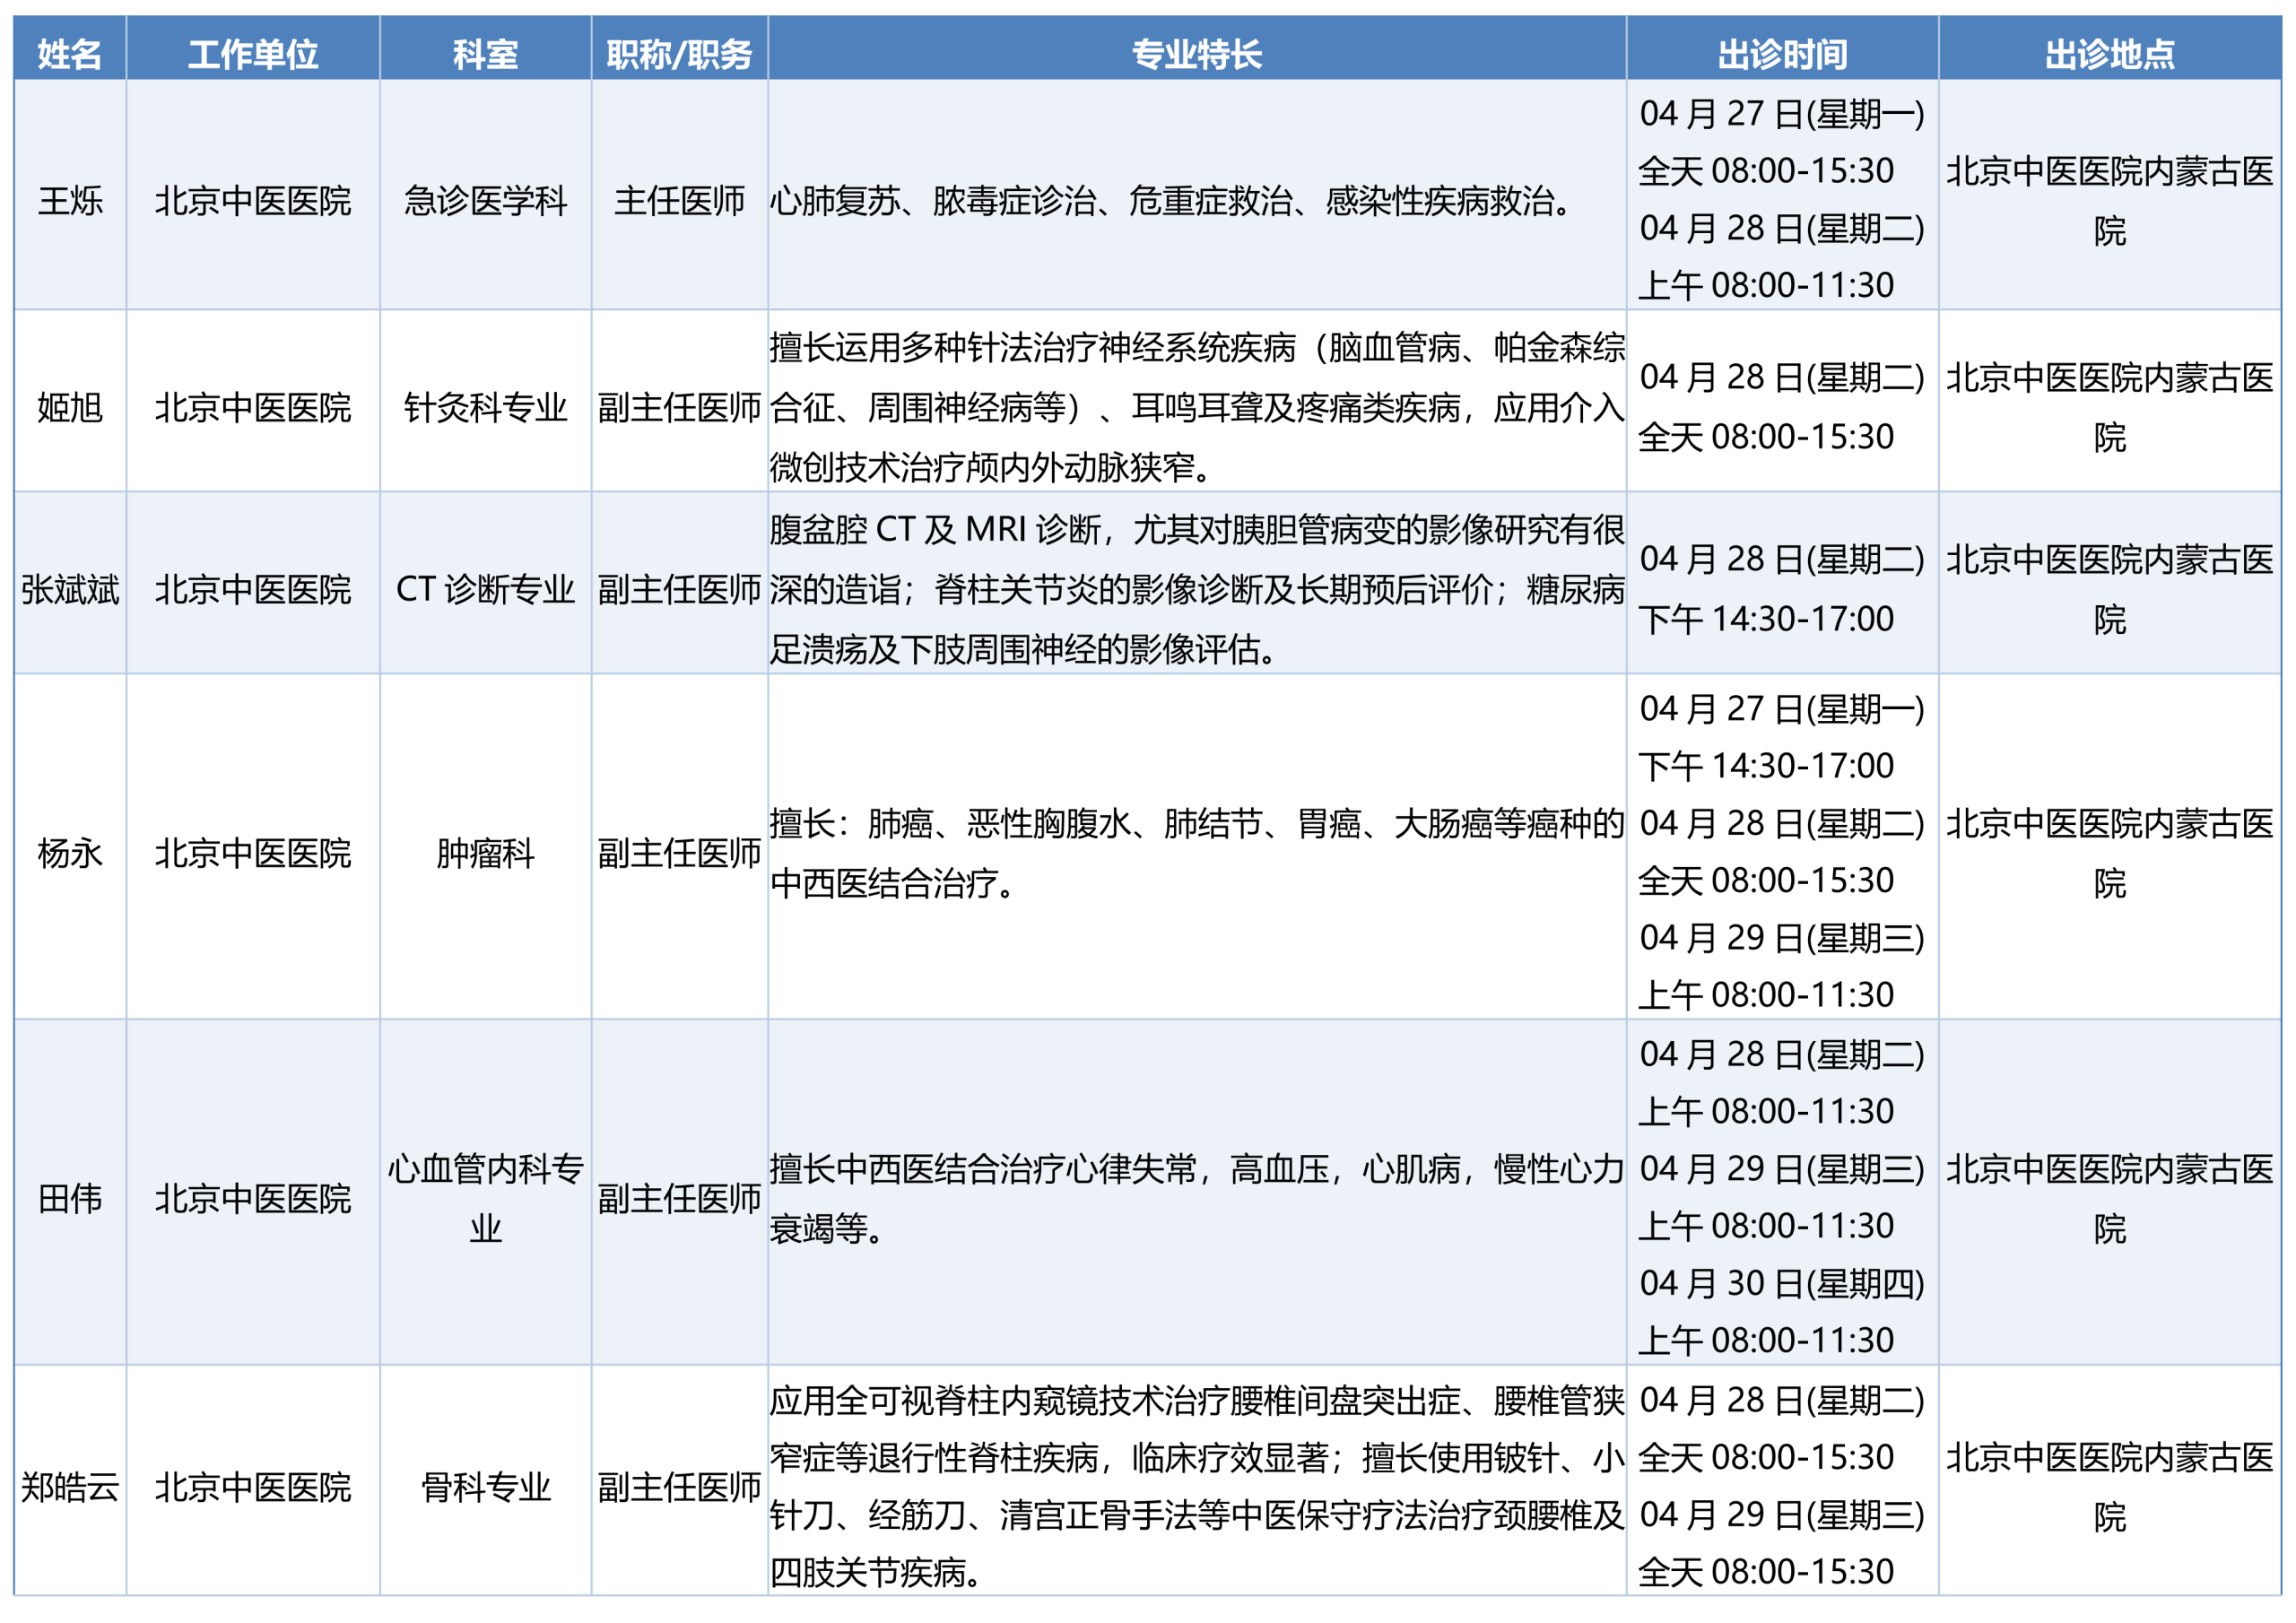Select the name cell 姬旭
Viewport: 2296px width, 1623px height.
tap(69, 407)
